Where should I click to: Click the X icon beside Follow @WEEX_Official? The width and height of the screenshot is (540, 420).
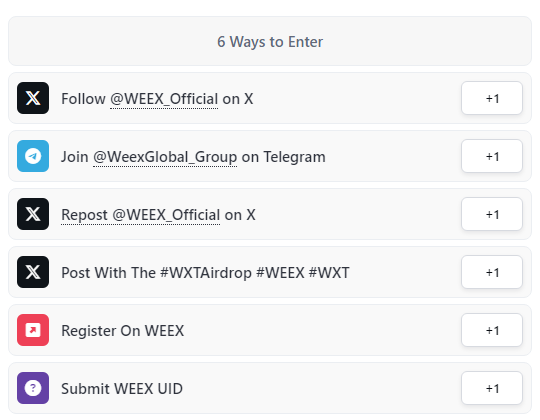pyautogui.click(x=33, y=98)
